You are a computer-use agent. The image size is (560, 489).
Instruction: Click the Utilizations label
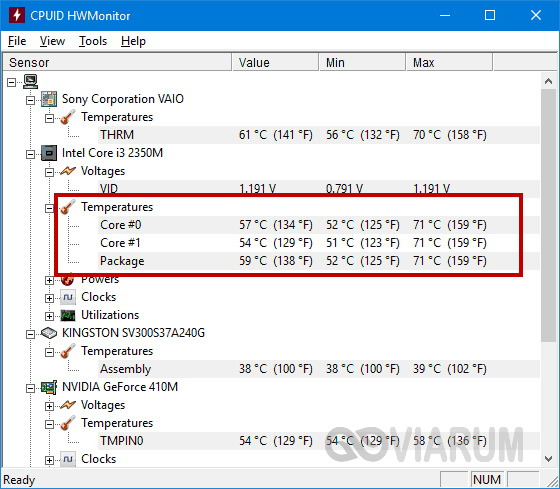coord(110,315)
